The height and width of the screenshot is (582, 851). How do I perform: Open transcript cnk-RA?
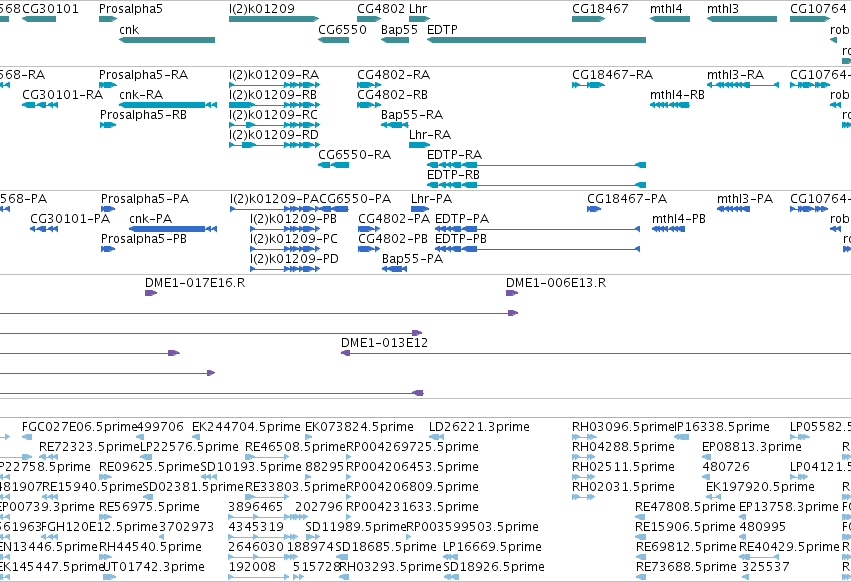(x=141, y=95)
